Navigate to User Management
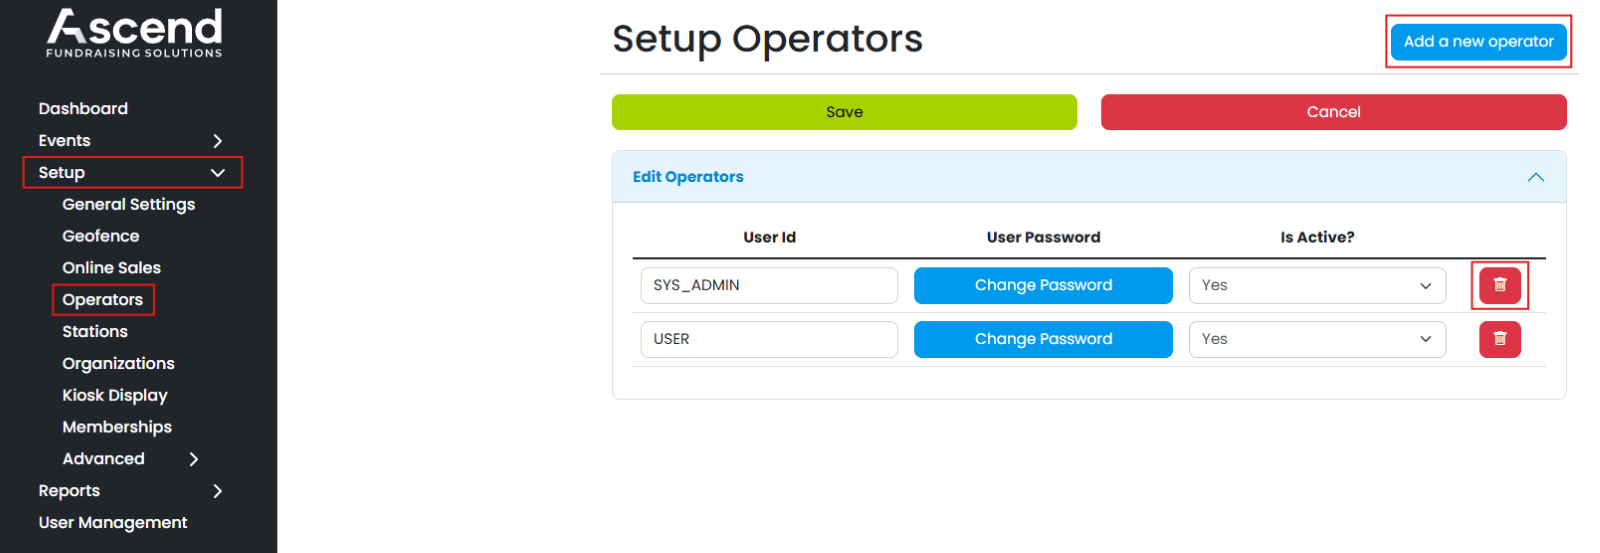Viewport: 1600px width, 553px height. (x=113, y=523)
